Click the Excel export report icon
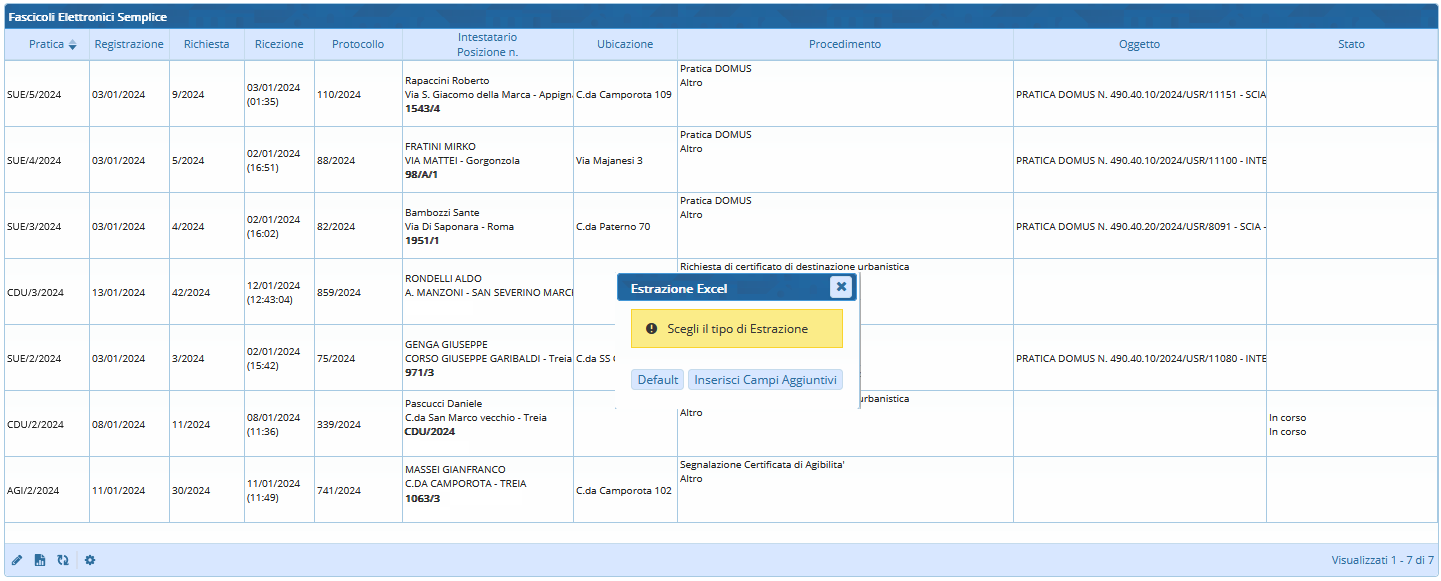This screenshot has height=581, width=1441. pyautogui.click(x=40, y=560)
